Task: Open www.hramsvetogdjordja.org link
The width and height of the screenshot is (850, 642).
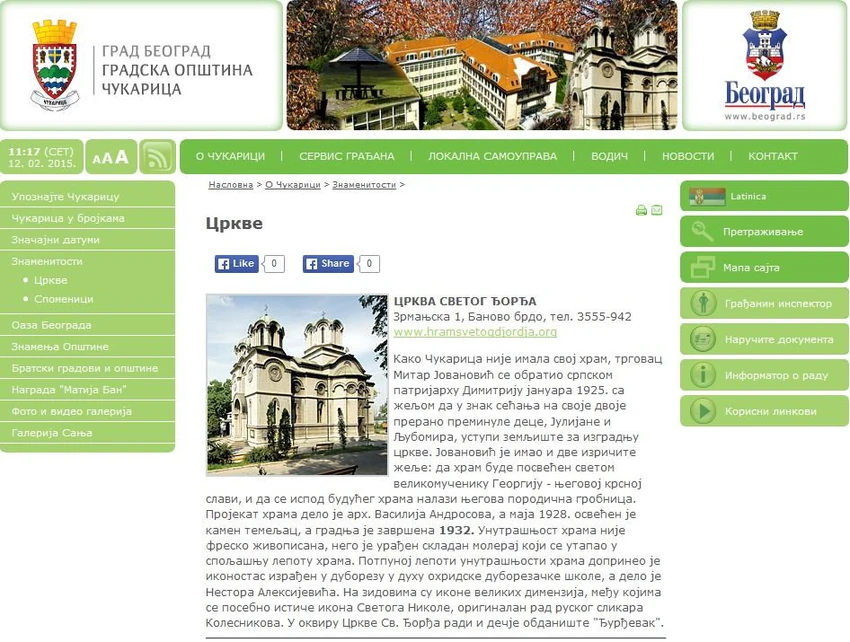Action: [x=475, y=332]
